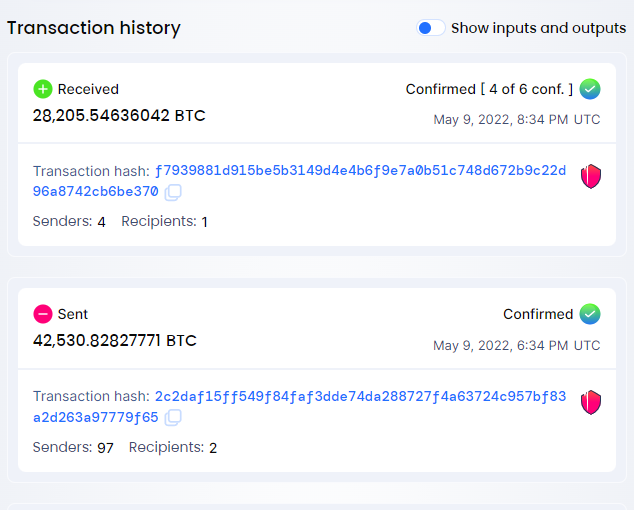
Task: Click the Senders: 97 count
Action: pos(73,447)
